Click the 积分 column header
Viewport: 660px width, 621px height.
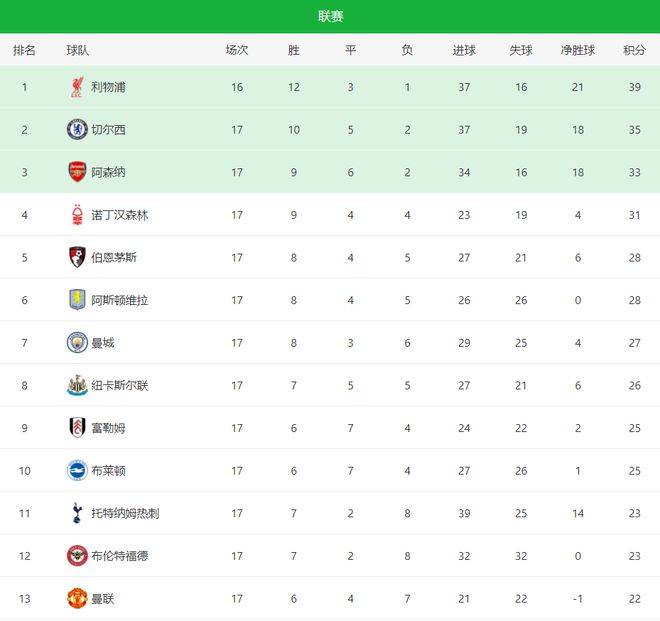634,51
